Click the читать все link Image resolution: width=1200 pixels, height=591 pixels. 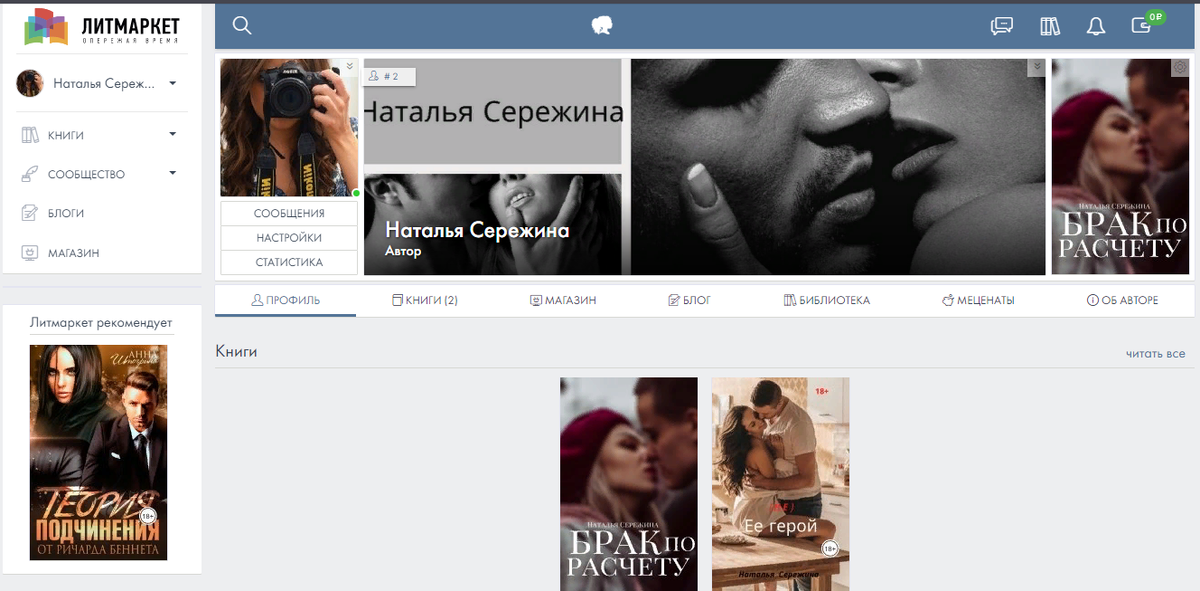(1155, 353)
